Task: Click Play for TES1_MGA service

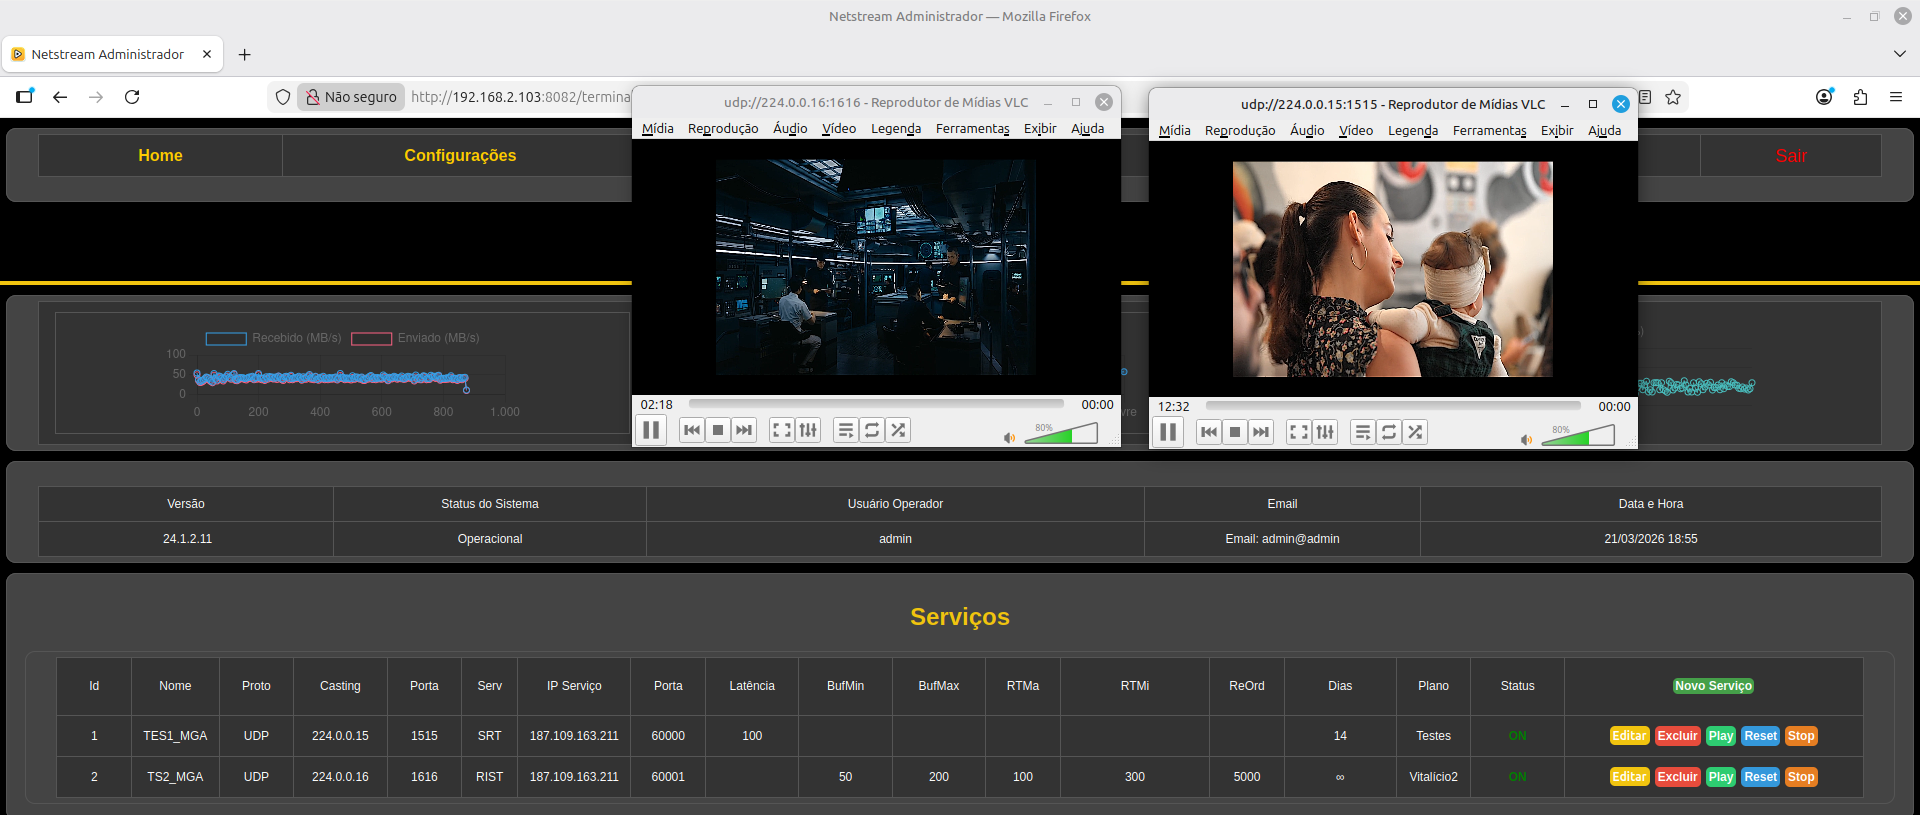Action: 1721,736
